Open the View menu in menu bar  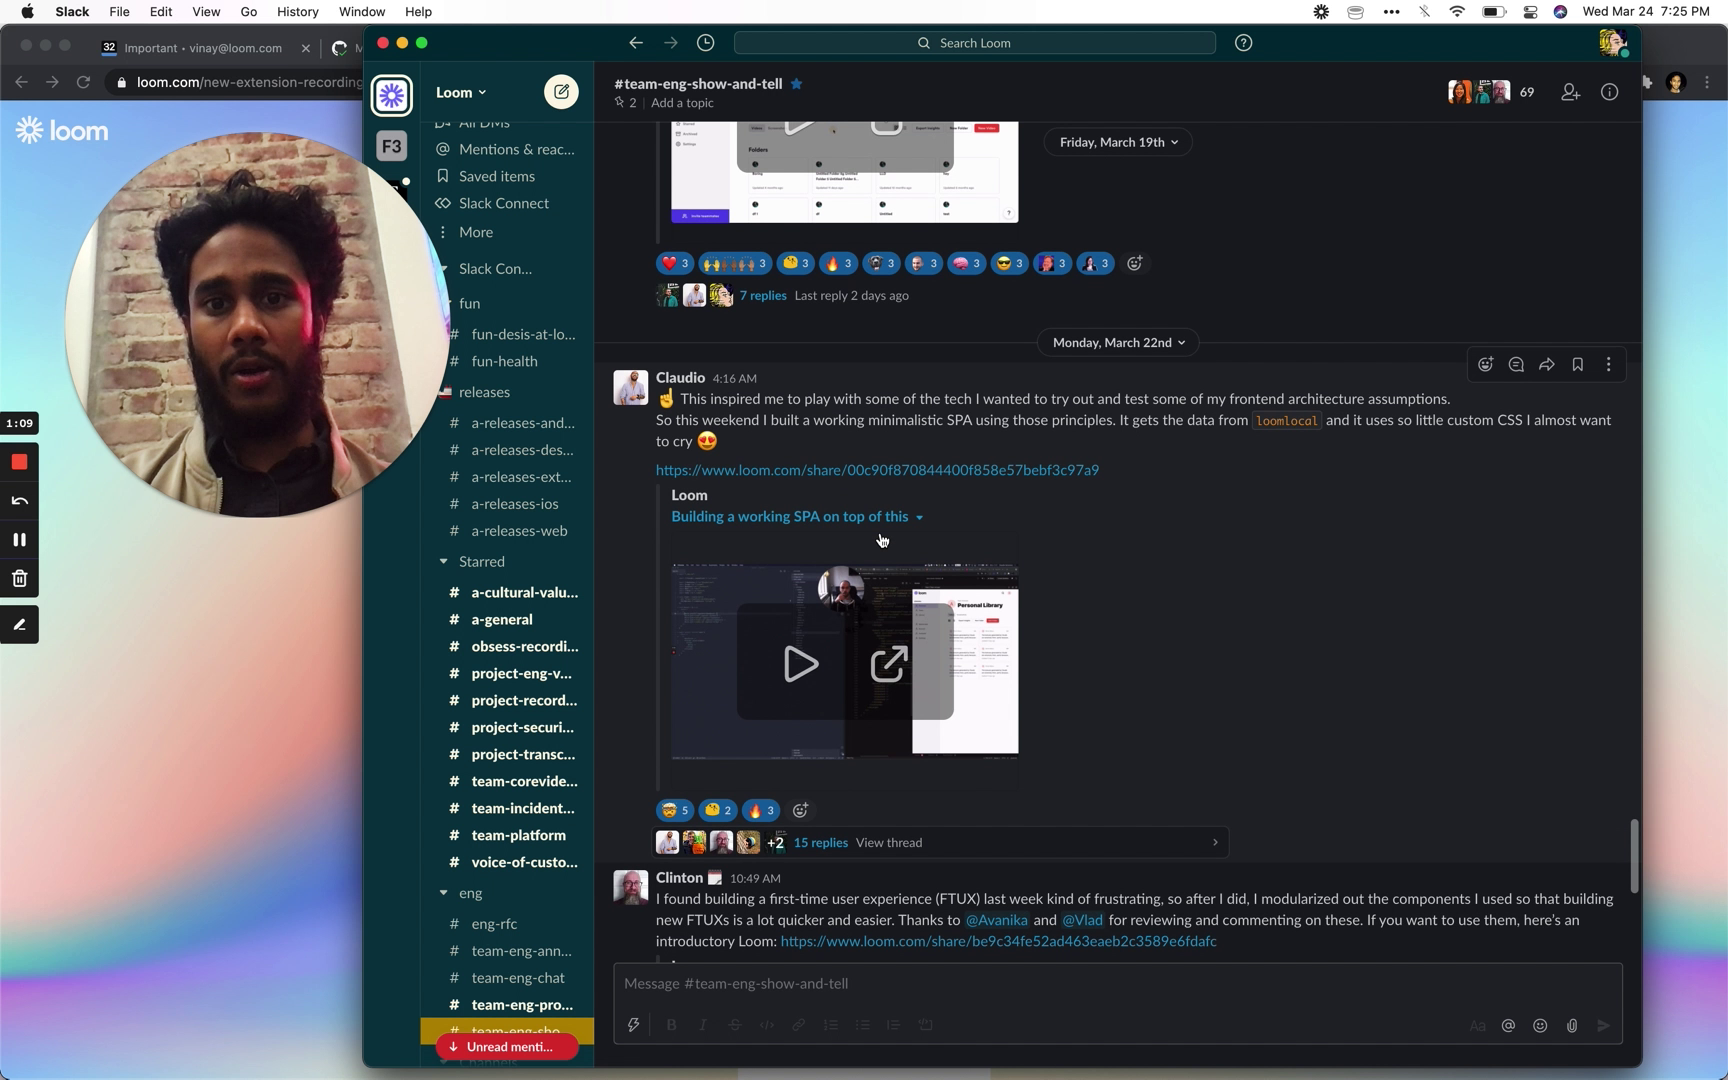tap(206, 12)
